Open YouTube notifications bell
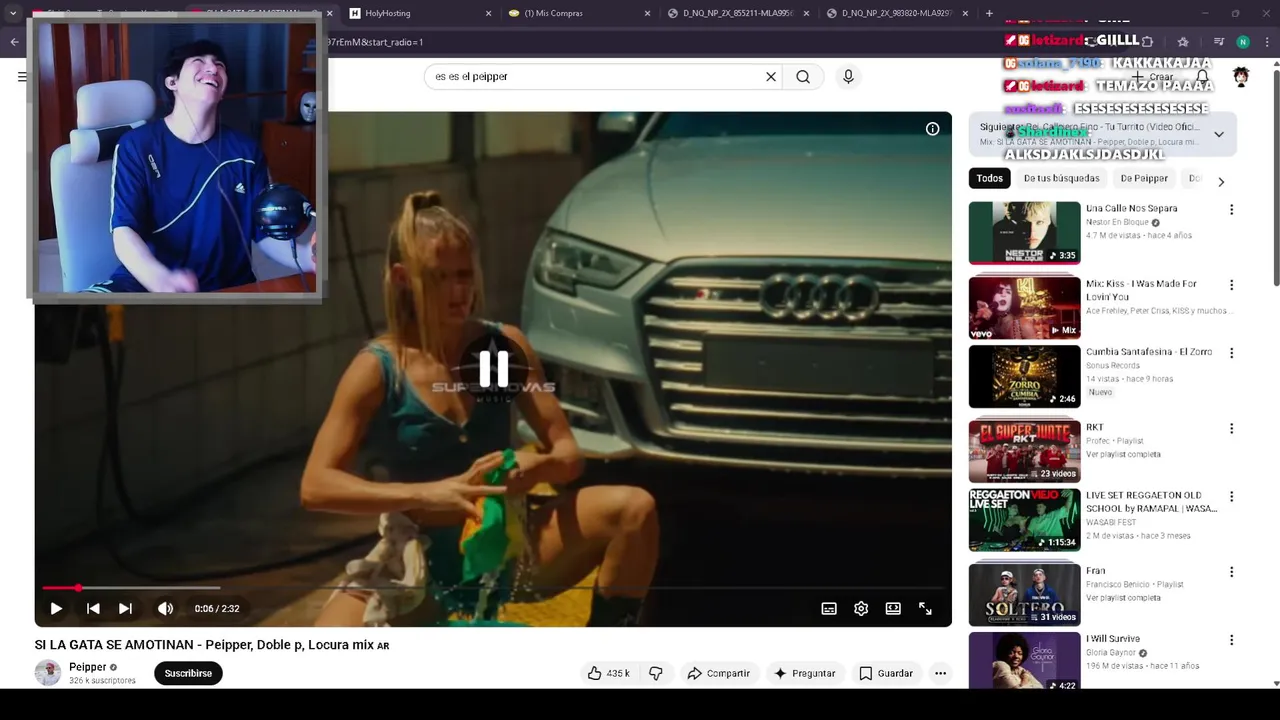The height and width of the screenshot is (720, 1280). 1203,77
